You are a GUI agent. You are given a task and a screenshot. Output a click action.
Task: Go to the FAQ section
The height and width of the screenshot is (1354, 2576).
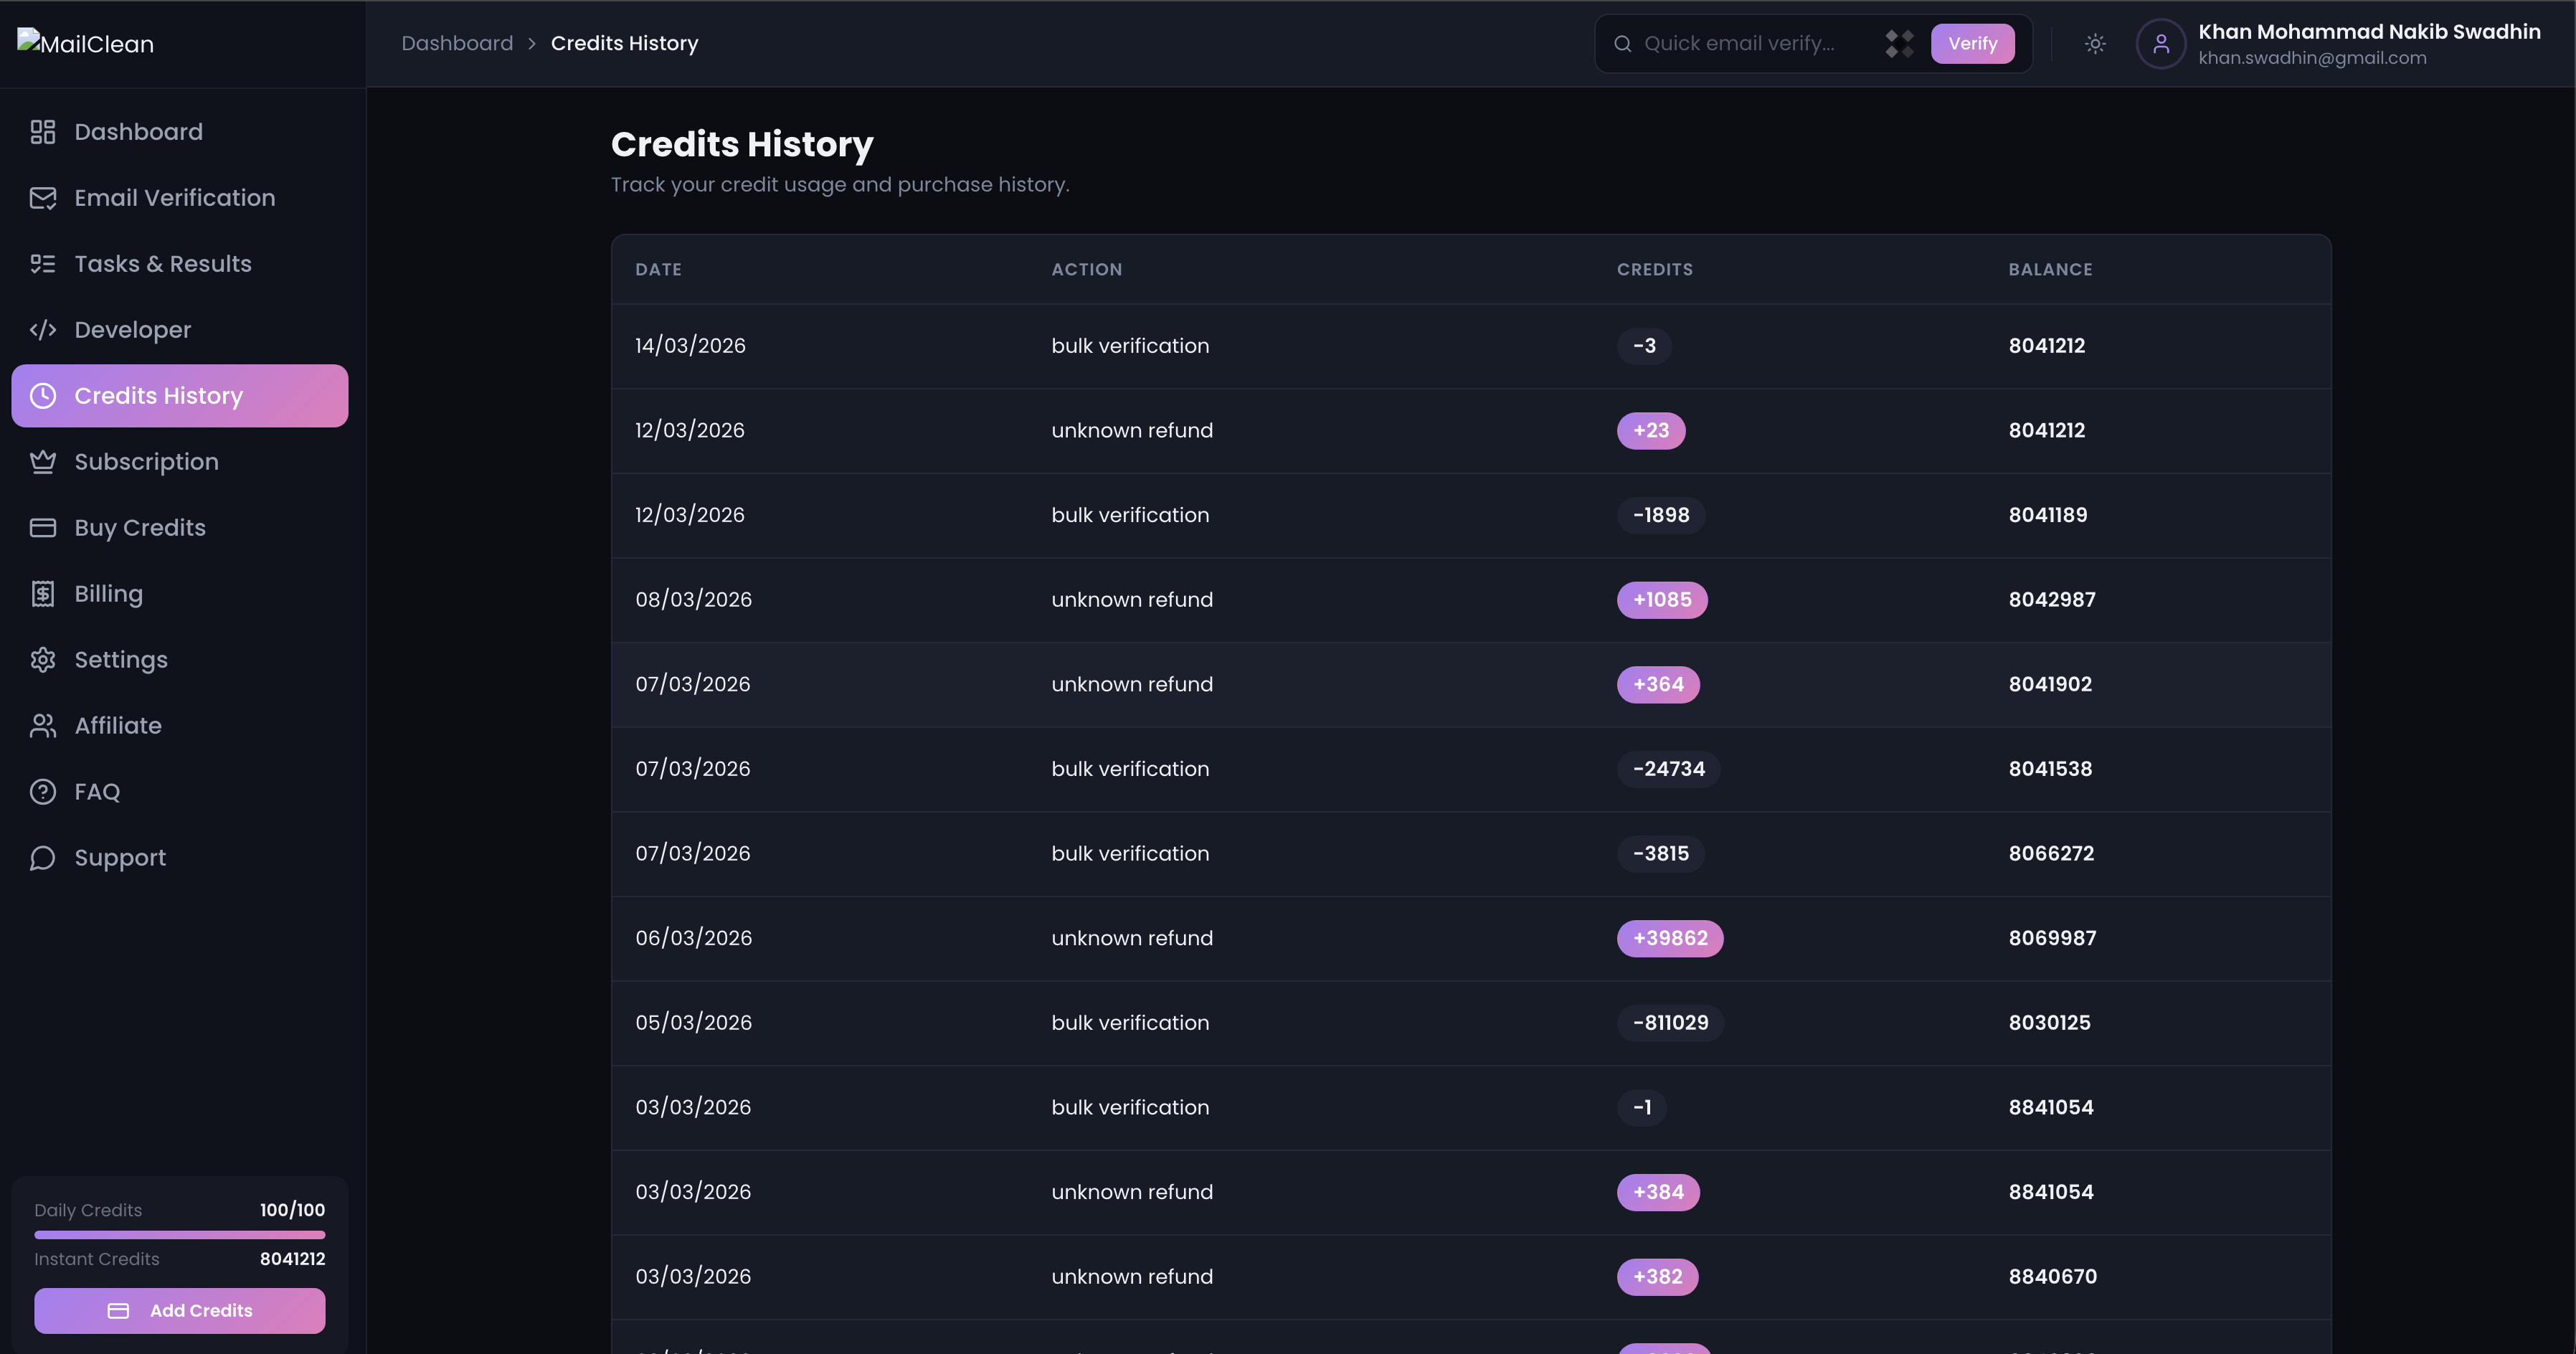point(97,792)
